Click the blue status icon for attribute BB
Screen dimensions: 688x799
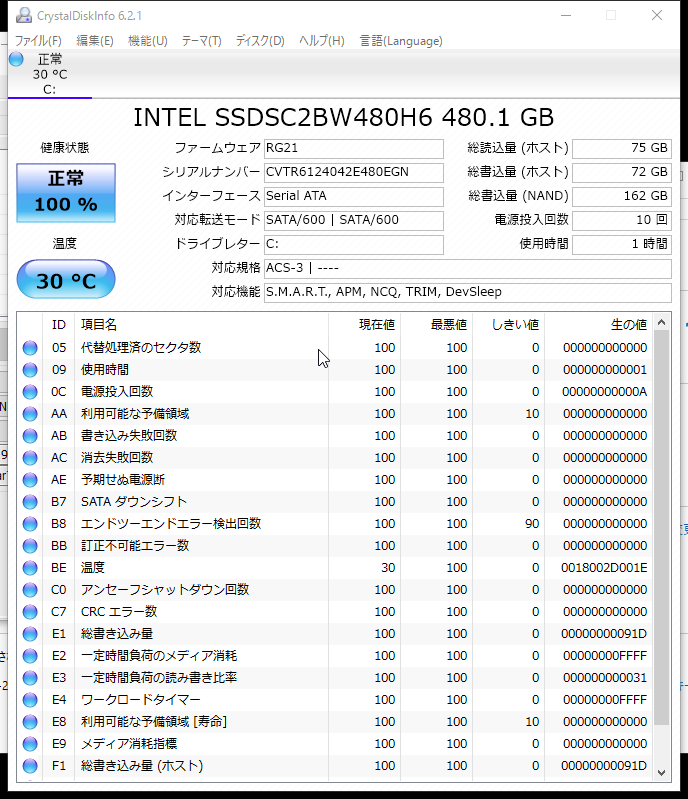tap(30, 546)
